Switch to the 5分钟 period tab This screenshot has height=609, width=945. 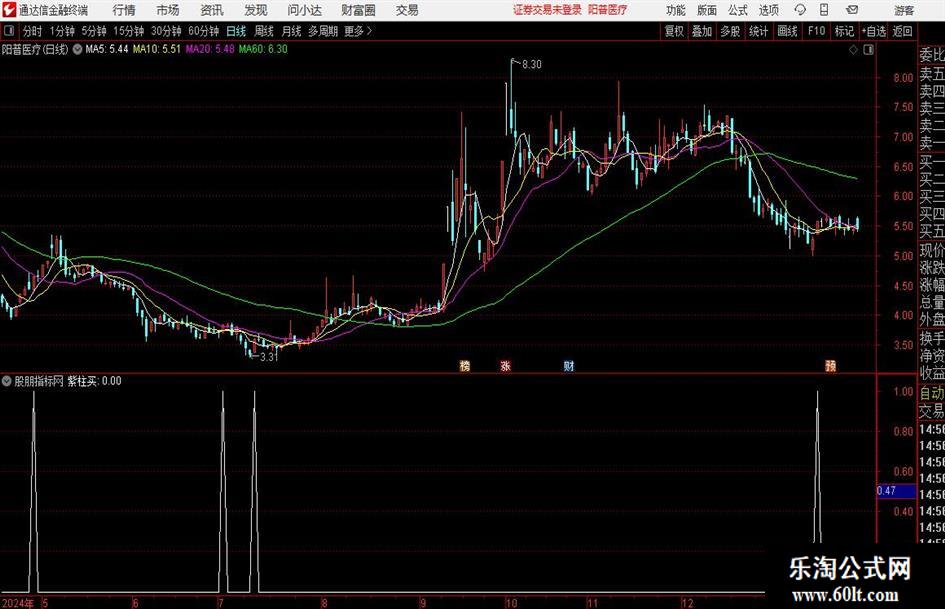click(93, 31)
